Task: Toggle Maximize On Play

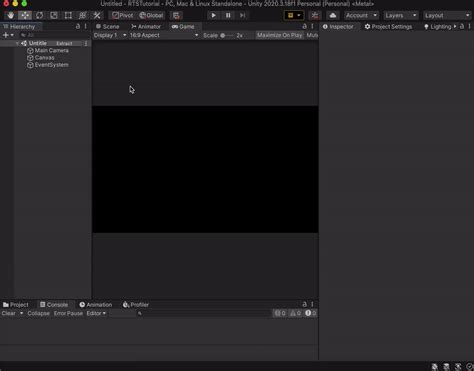Action: [279, 35]
